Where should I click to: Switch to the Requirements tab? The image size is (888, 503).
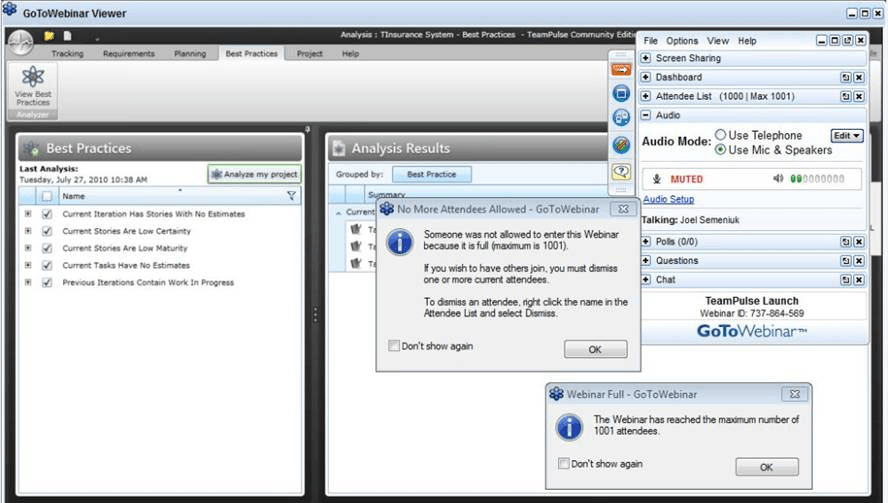(x=129, y=54)
